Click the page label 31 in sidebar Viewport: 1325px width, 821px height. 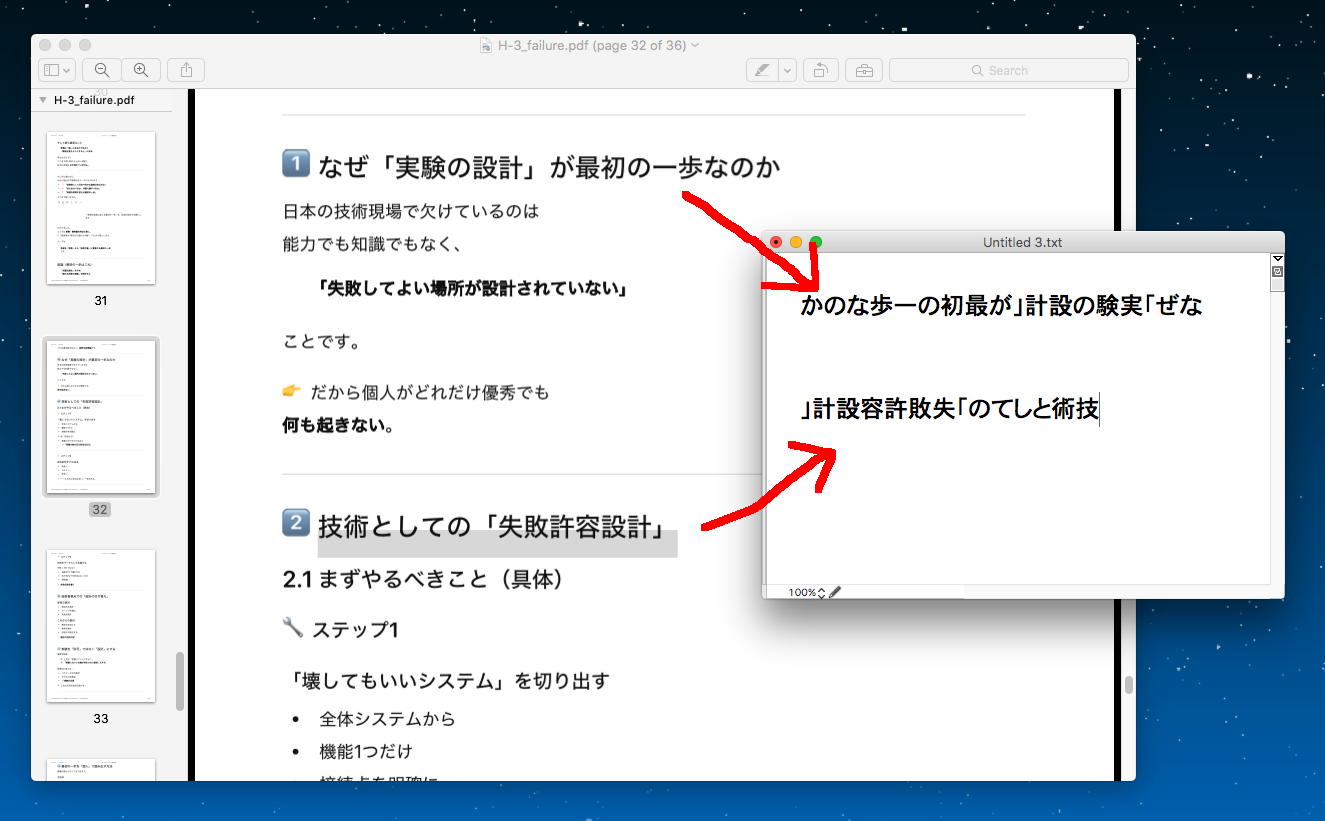(x=101, y=300)
